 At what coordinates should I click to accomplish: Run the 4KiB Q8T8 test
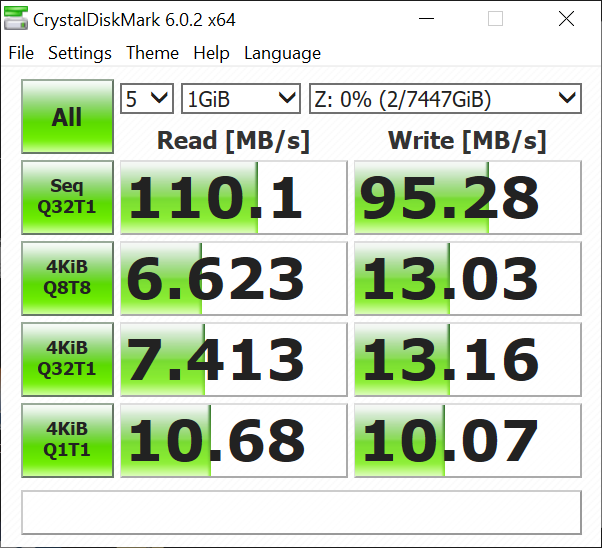coord(68,278)
